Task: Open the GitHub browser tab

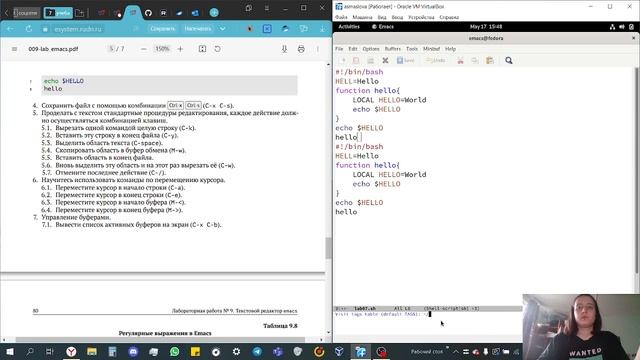Action: pos(148,13)
